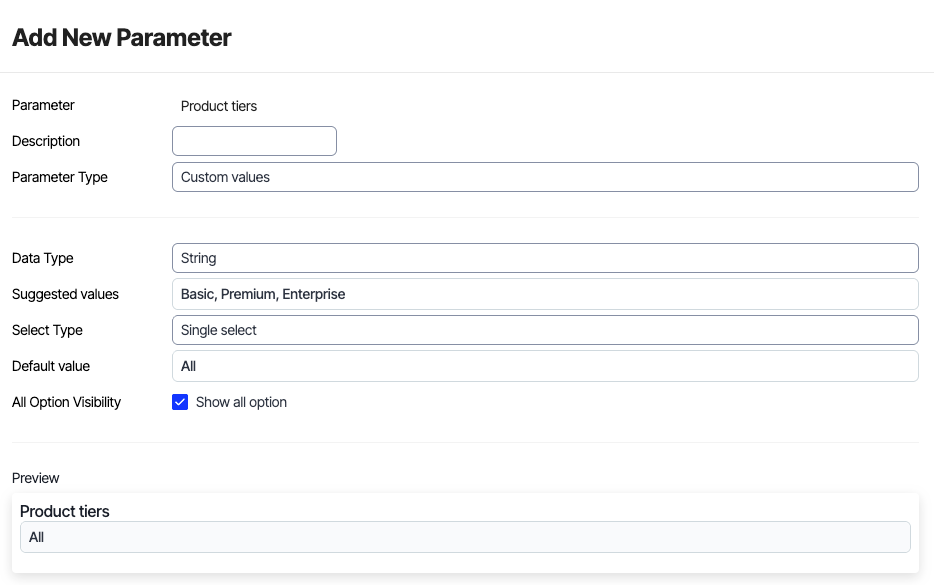The image size is (934, 585).
Task: Click the Product tiers parameter name value
Action: tap(219, 106)
